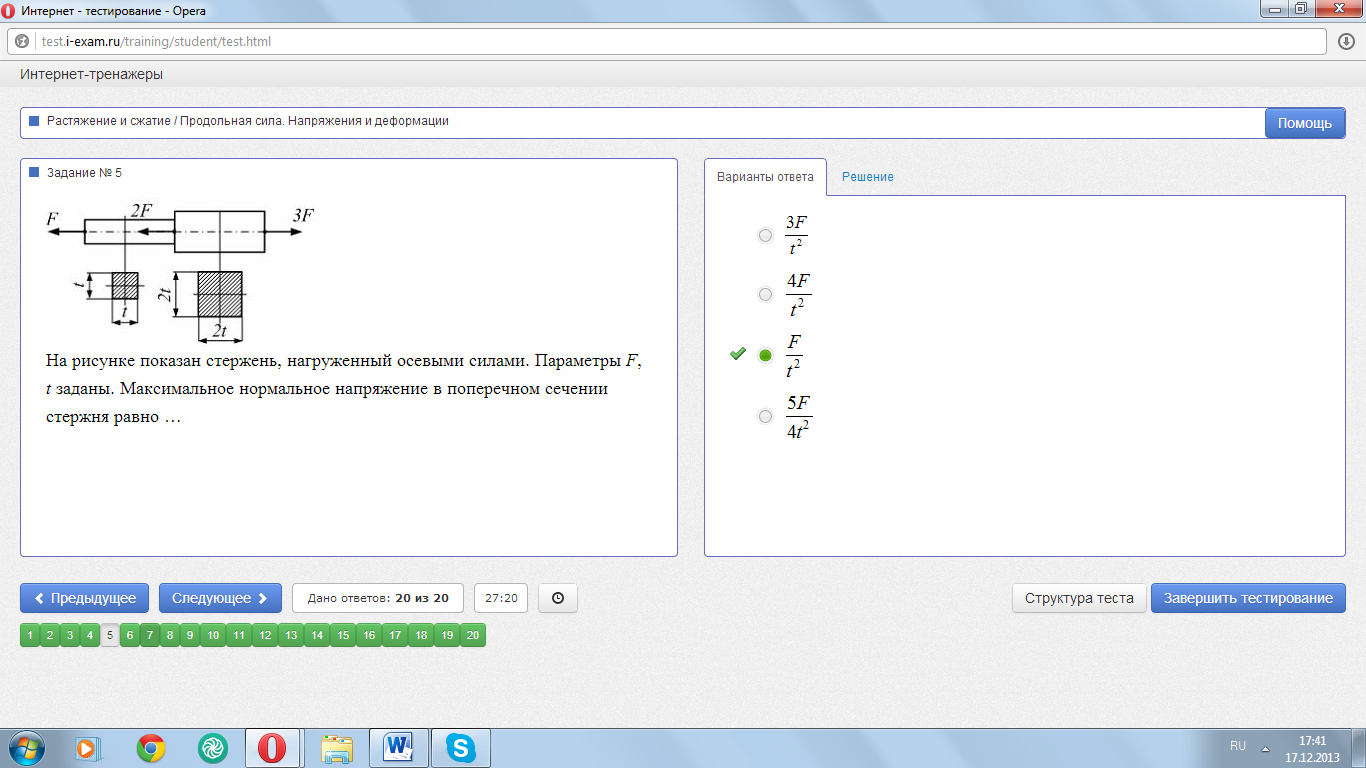Viewport: 1366px width, 768px height.
Task: Switch to Варианты ответа tab
Action: coord(766,177)
